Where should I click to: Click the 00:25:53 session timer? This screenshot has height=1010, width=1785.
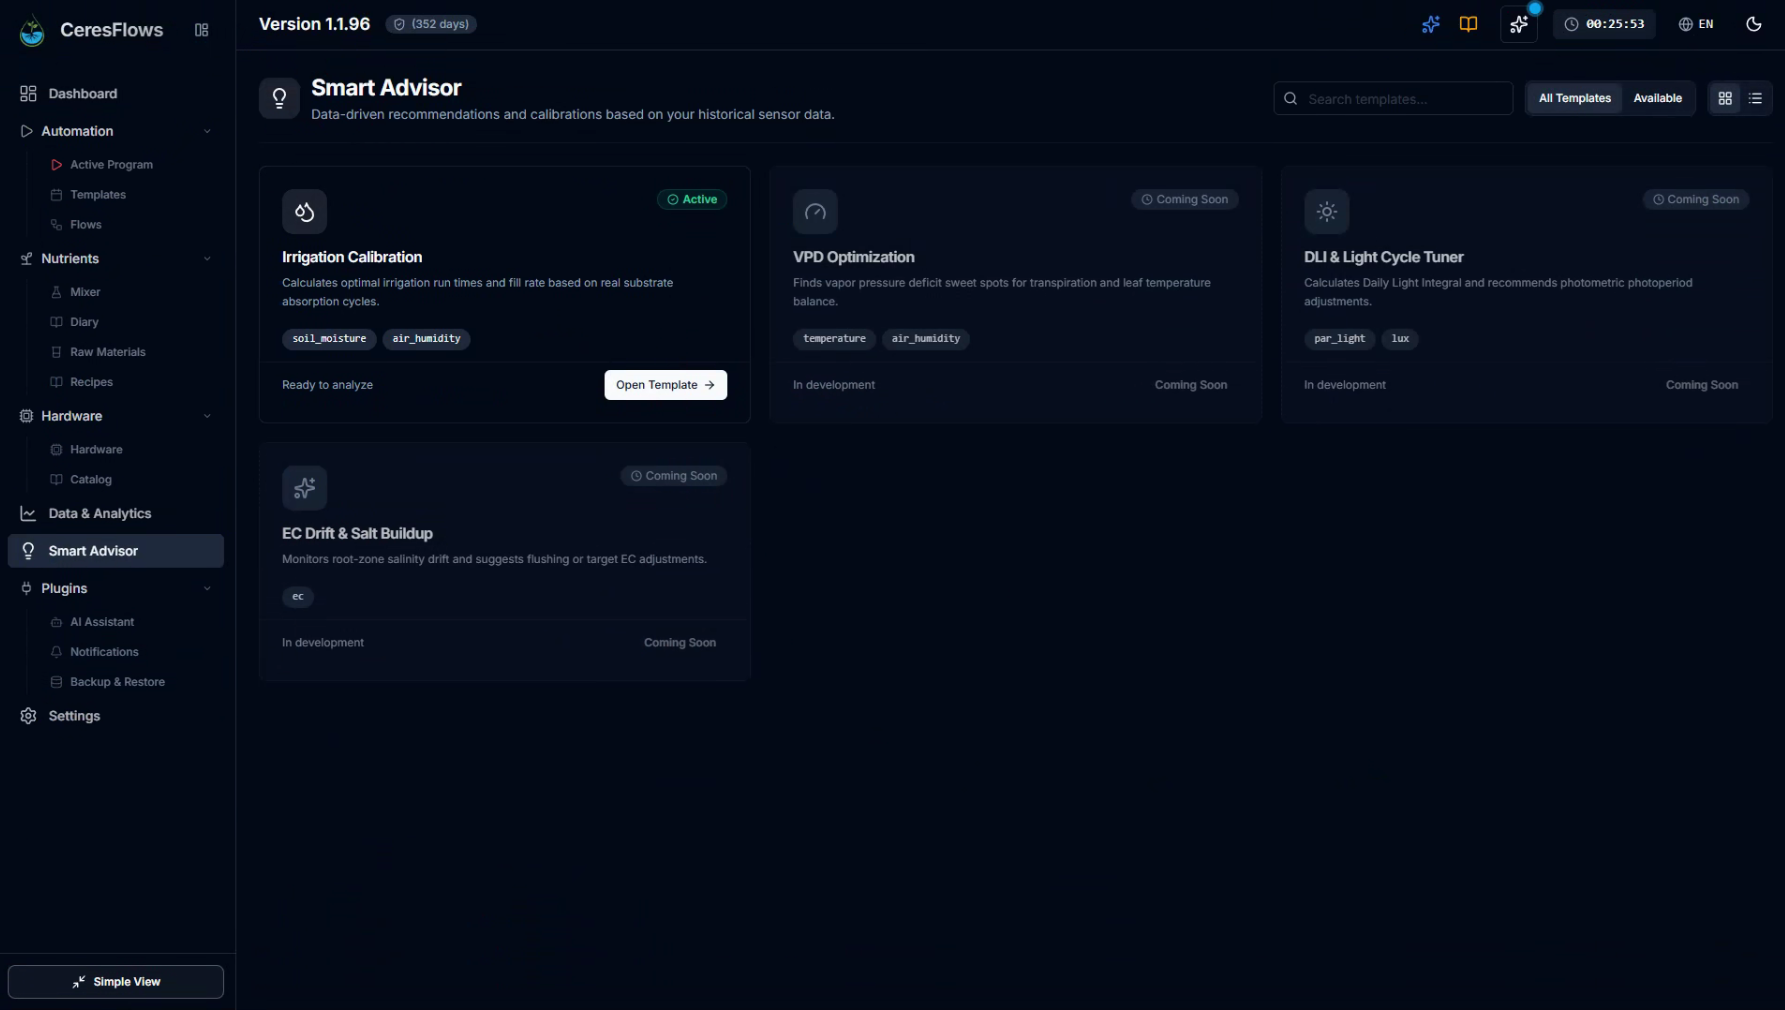(x=1603, y=24)
